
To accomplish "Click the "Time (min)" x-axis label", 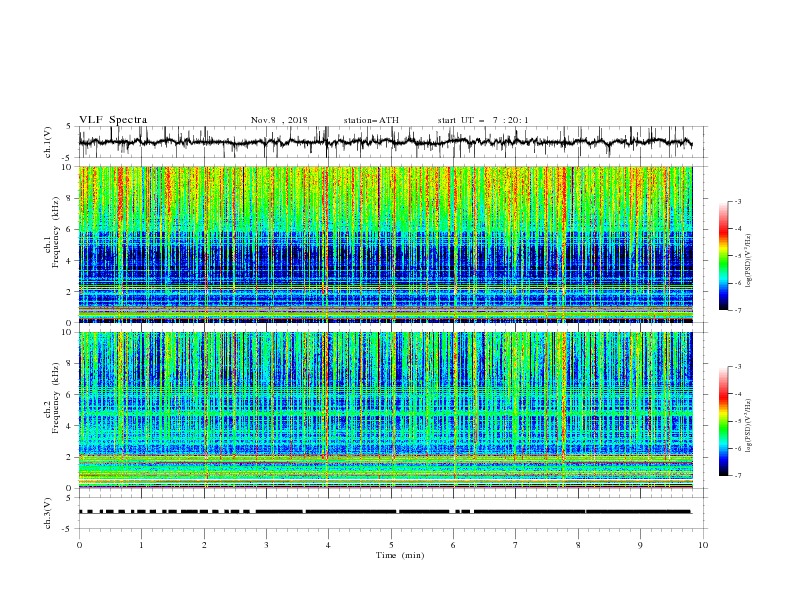I will [x=400, y=555].
